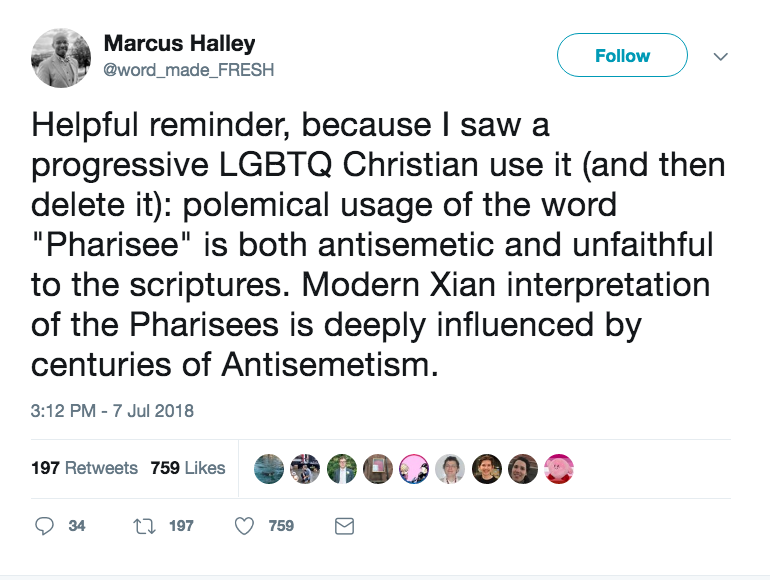Click the like count beside the heart
Image resolution: width=770 pixels, height=580 pixels.
[281, 525]
